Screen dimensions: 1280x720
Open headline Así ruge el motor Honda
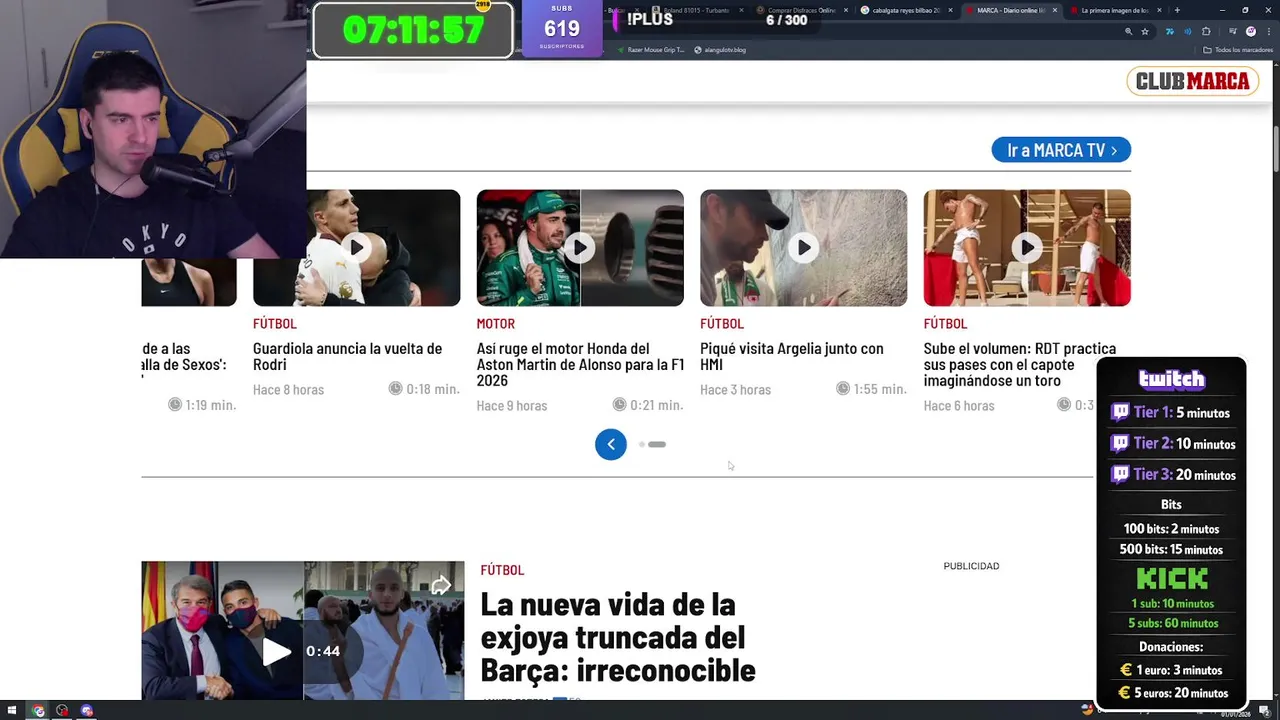580,364
